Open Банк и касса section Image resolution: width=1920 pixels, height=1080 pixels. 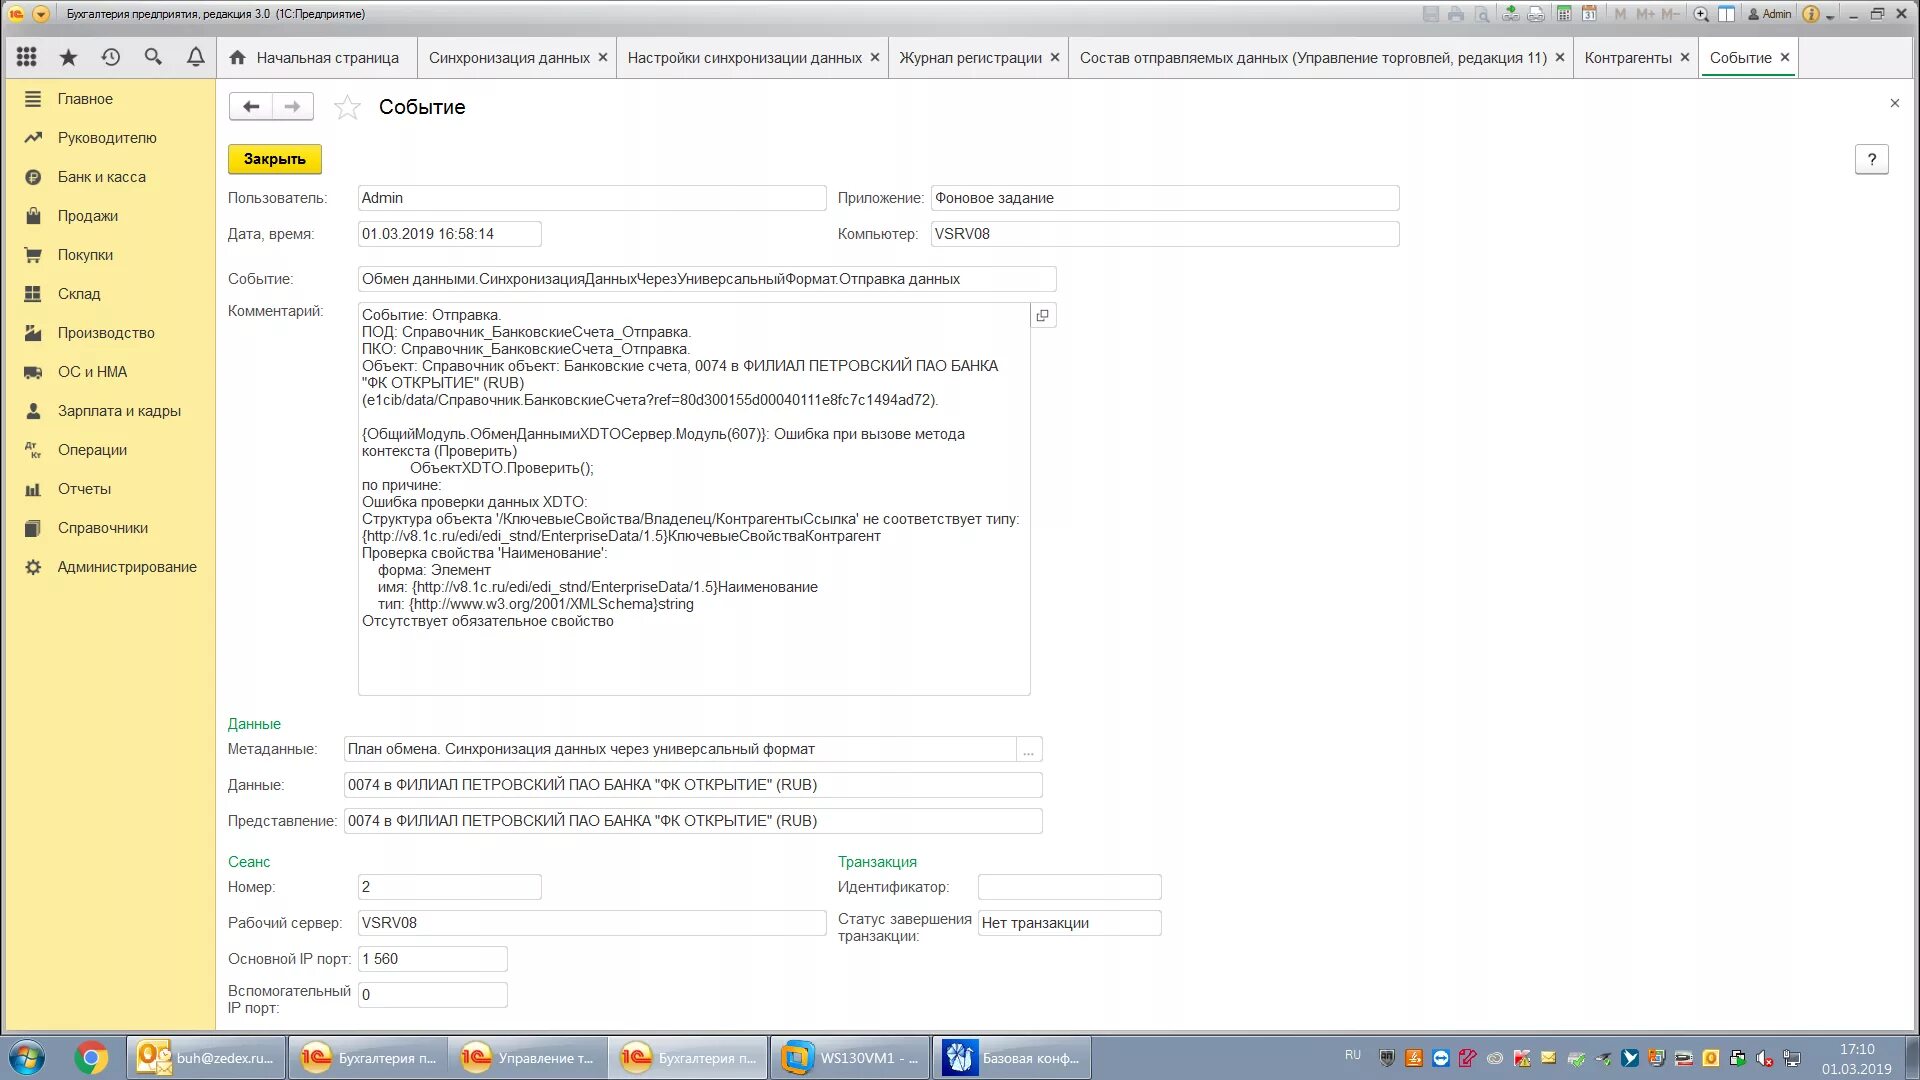point(101,177)
